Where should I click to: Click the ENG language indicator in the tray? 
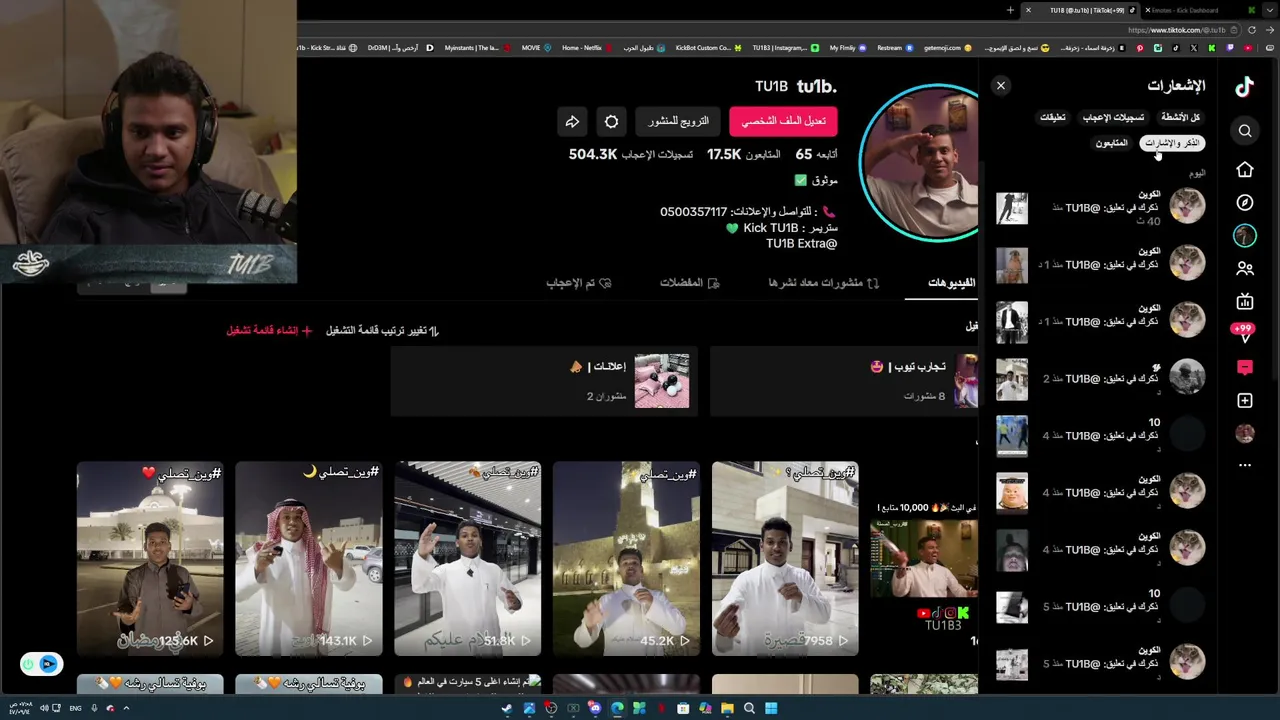tap(75, 708)
